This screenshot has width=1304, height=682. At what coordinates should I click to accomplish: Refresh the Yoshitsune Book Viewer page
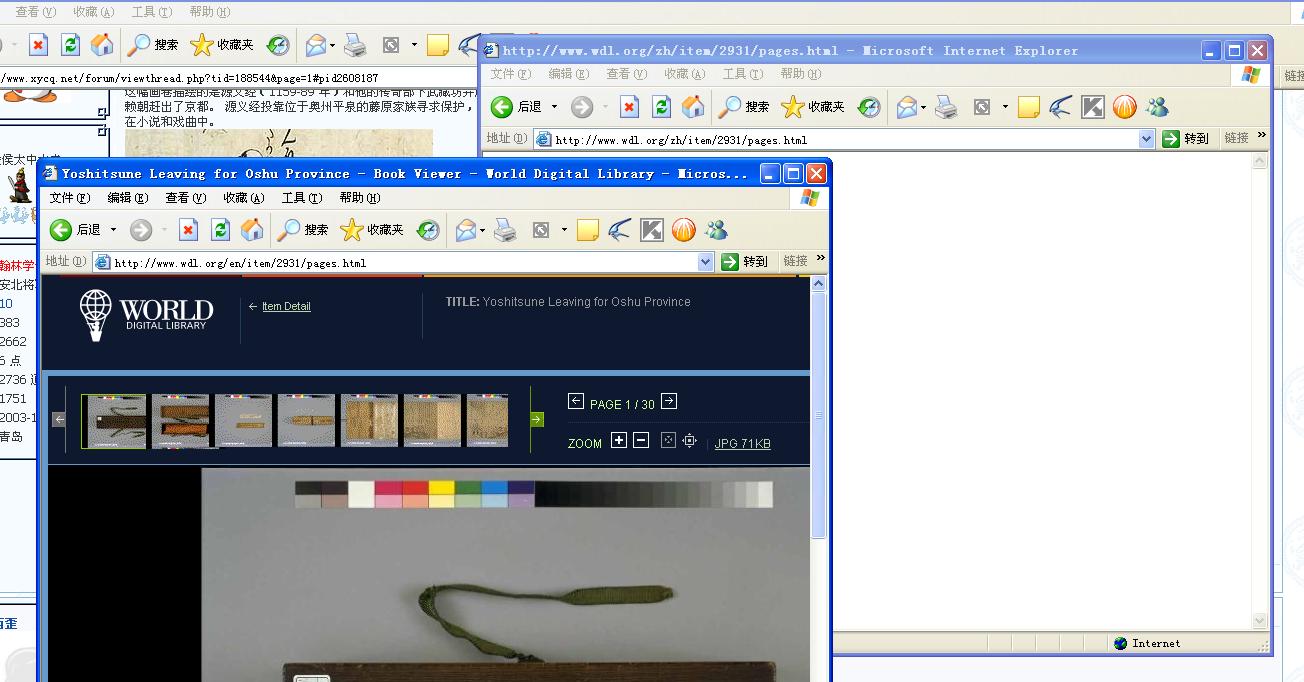(x=220, y=230)
